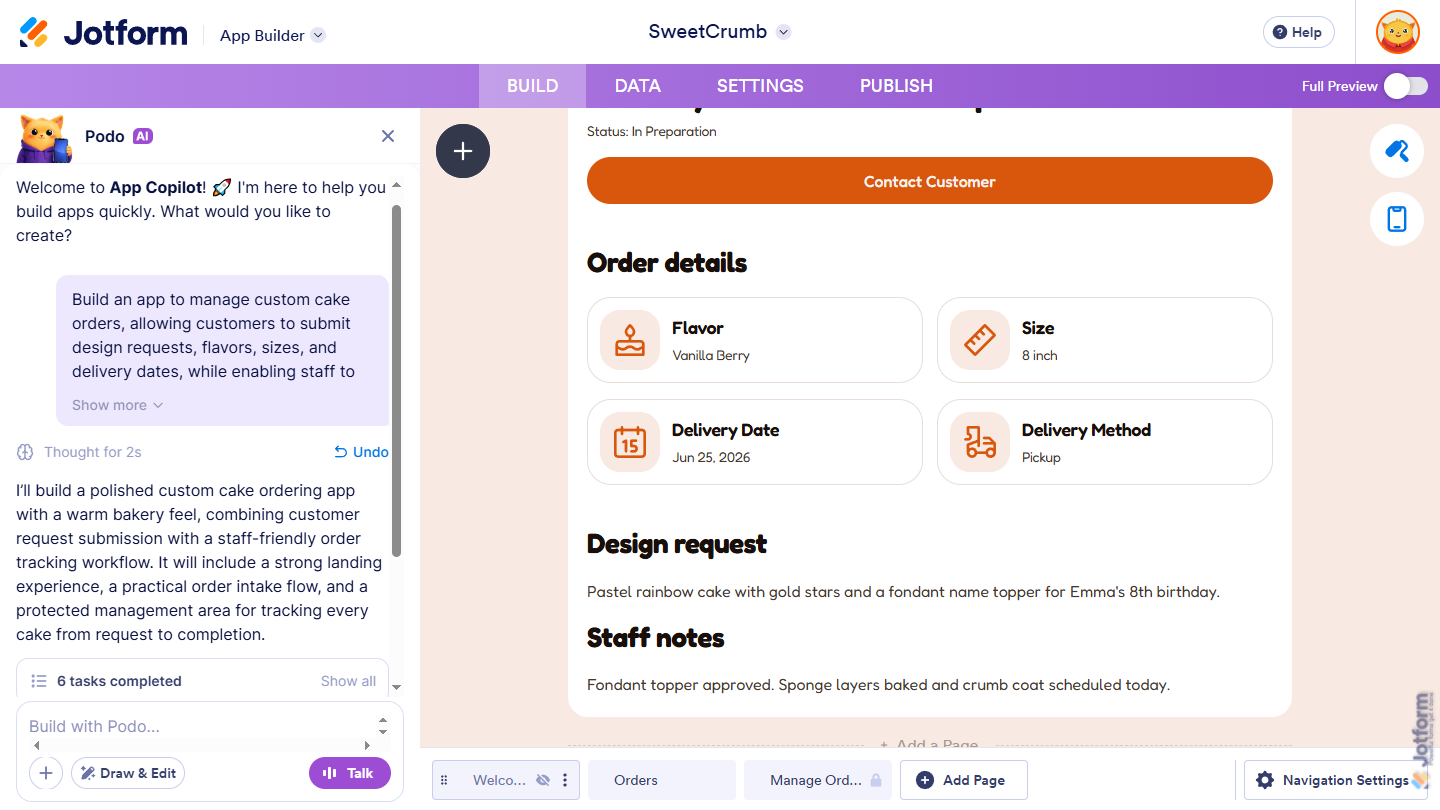The height and width of the screenshot is (810, 1440).
Task: Show all completed tasks
Action: point(348,681)
